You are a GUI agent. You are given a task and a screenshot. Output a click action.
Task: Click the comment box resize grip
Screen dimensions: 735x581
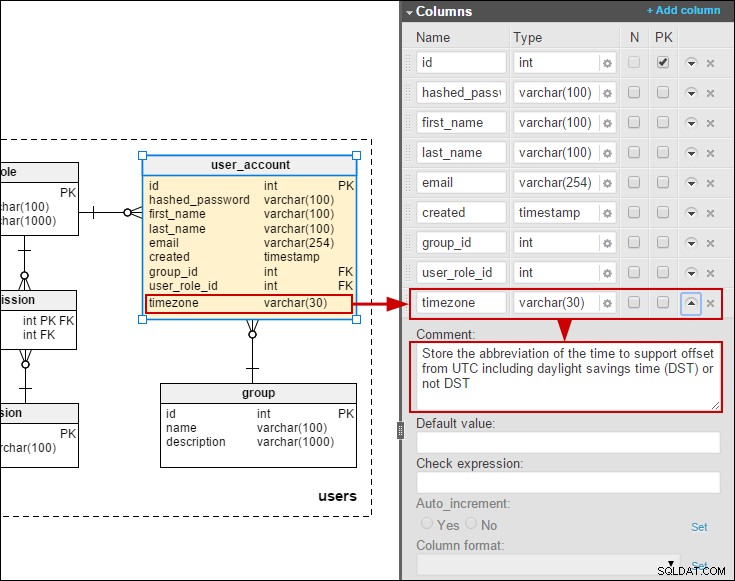tap(715, 406)
